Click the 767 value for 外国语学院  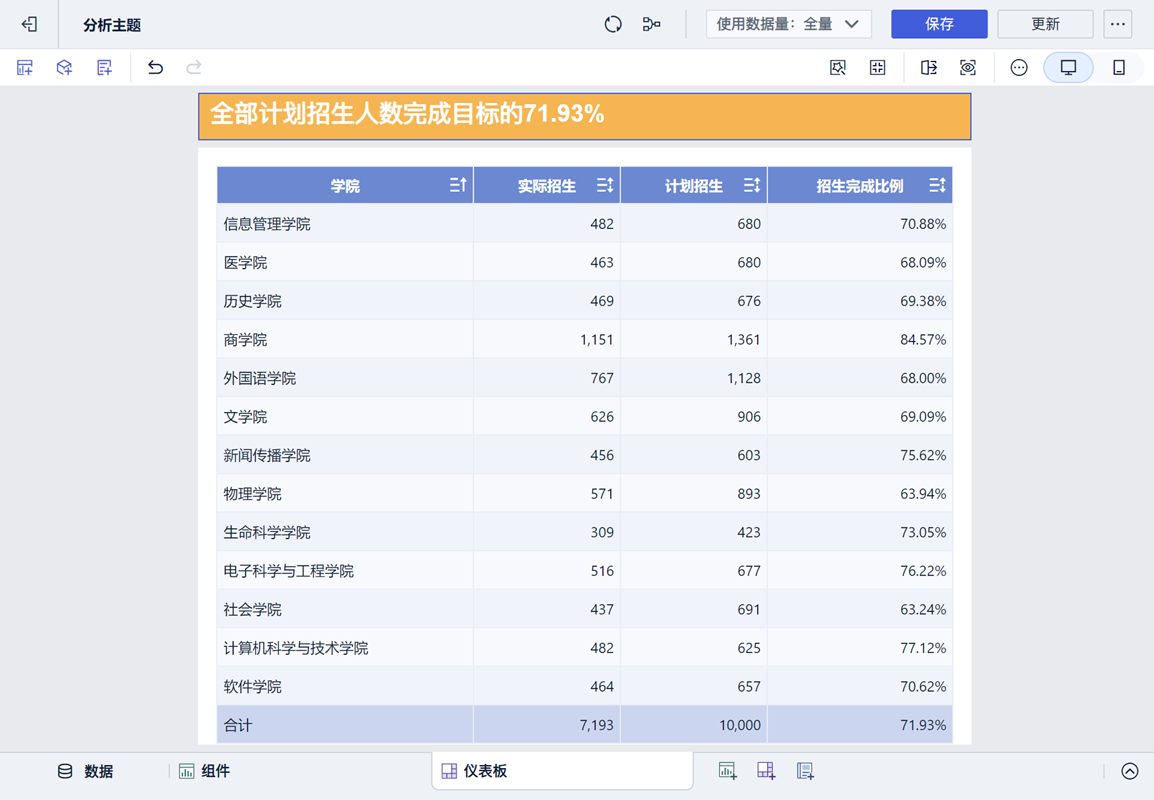pyautogui.click(x=602, y=378)
